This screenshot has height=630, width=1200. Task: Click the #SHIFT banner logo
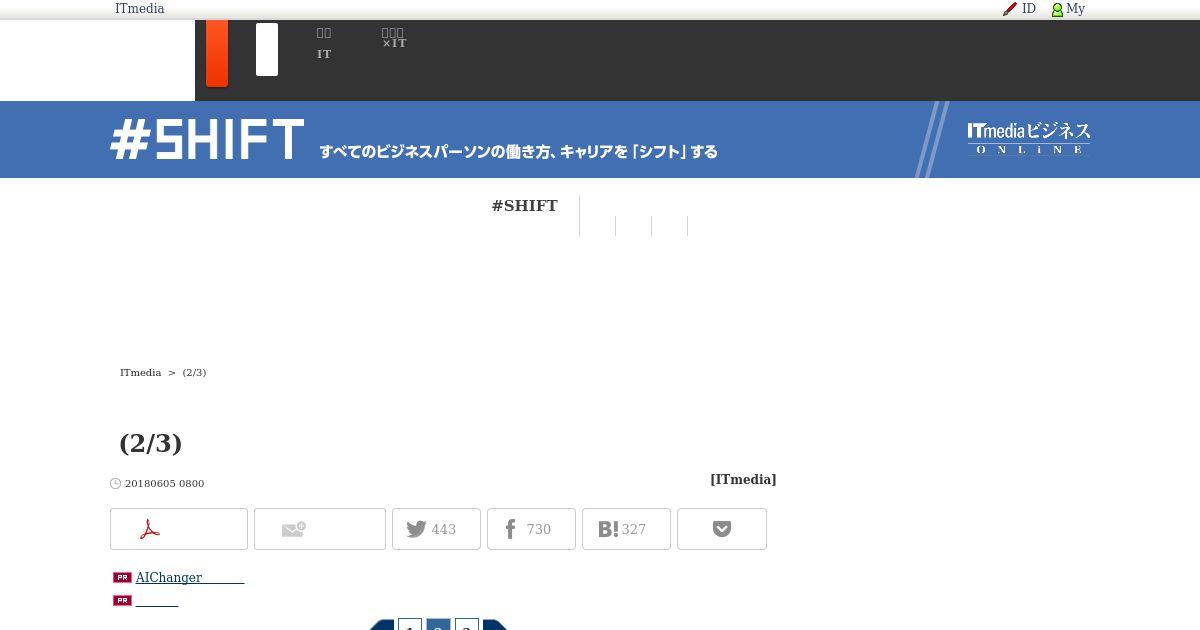point(207,139)
